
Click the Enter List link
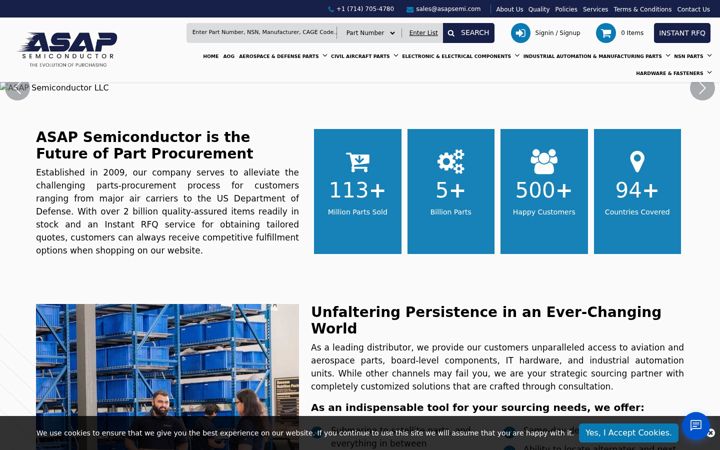click(x=423, y=33)
